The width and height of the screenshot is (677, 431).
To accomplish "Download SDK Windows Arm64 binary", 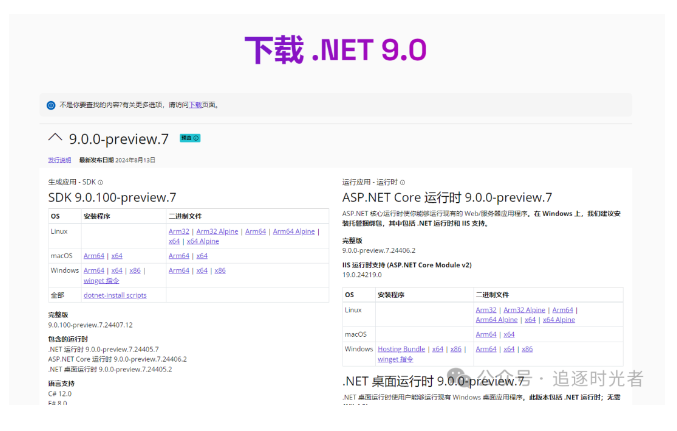I will pyautogui.click(x=179, y=270).
